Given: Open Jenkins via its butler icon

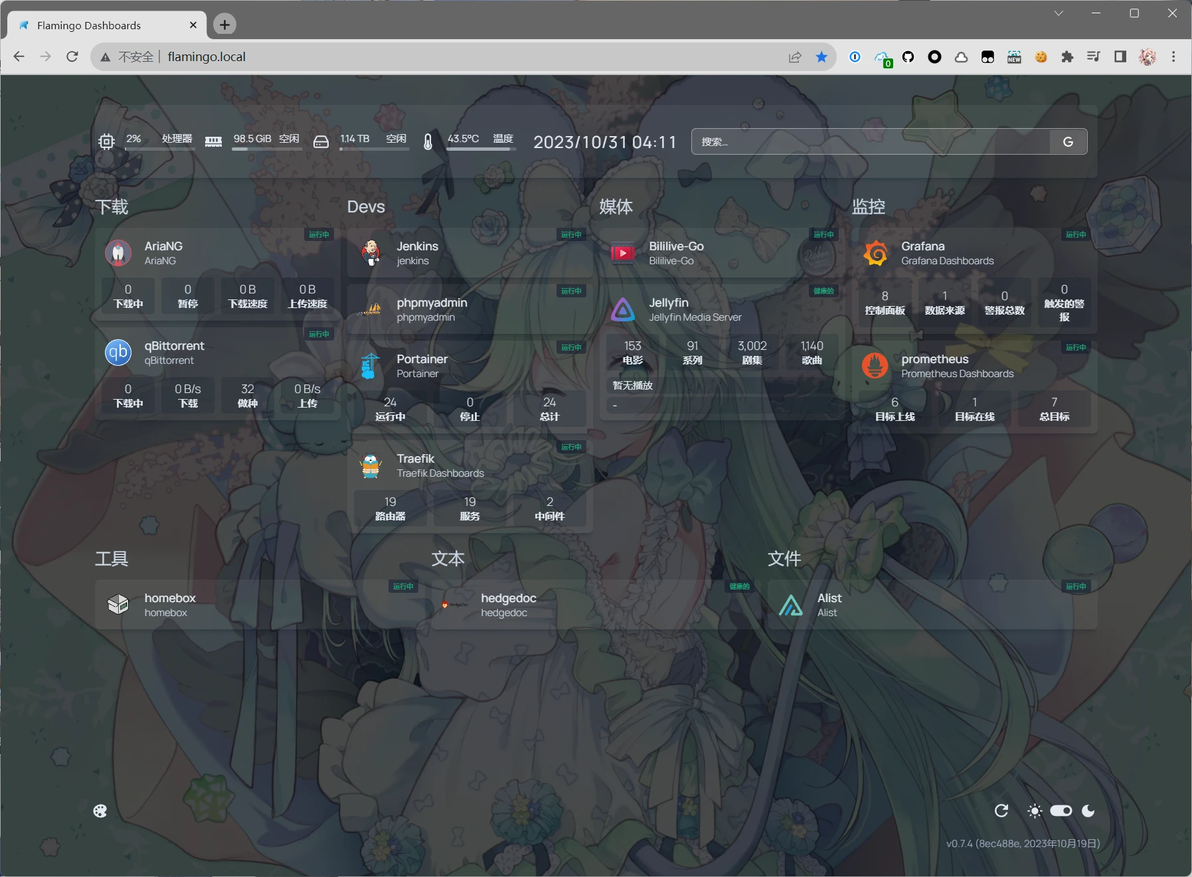Looking at the screenshot, I should tap(370, 252).
